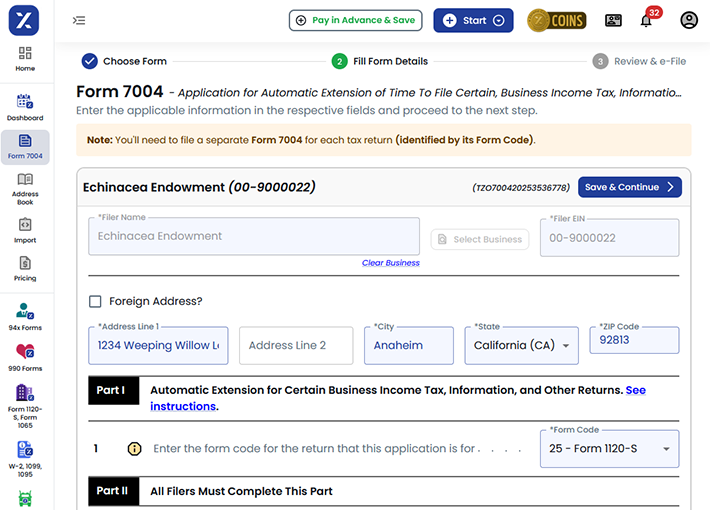Screen dimensions: 710x510
Task: Open Home in the sidebar
Action: coord(25,59)
